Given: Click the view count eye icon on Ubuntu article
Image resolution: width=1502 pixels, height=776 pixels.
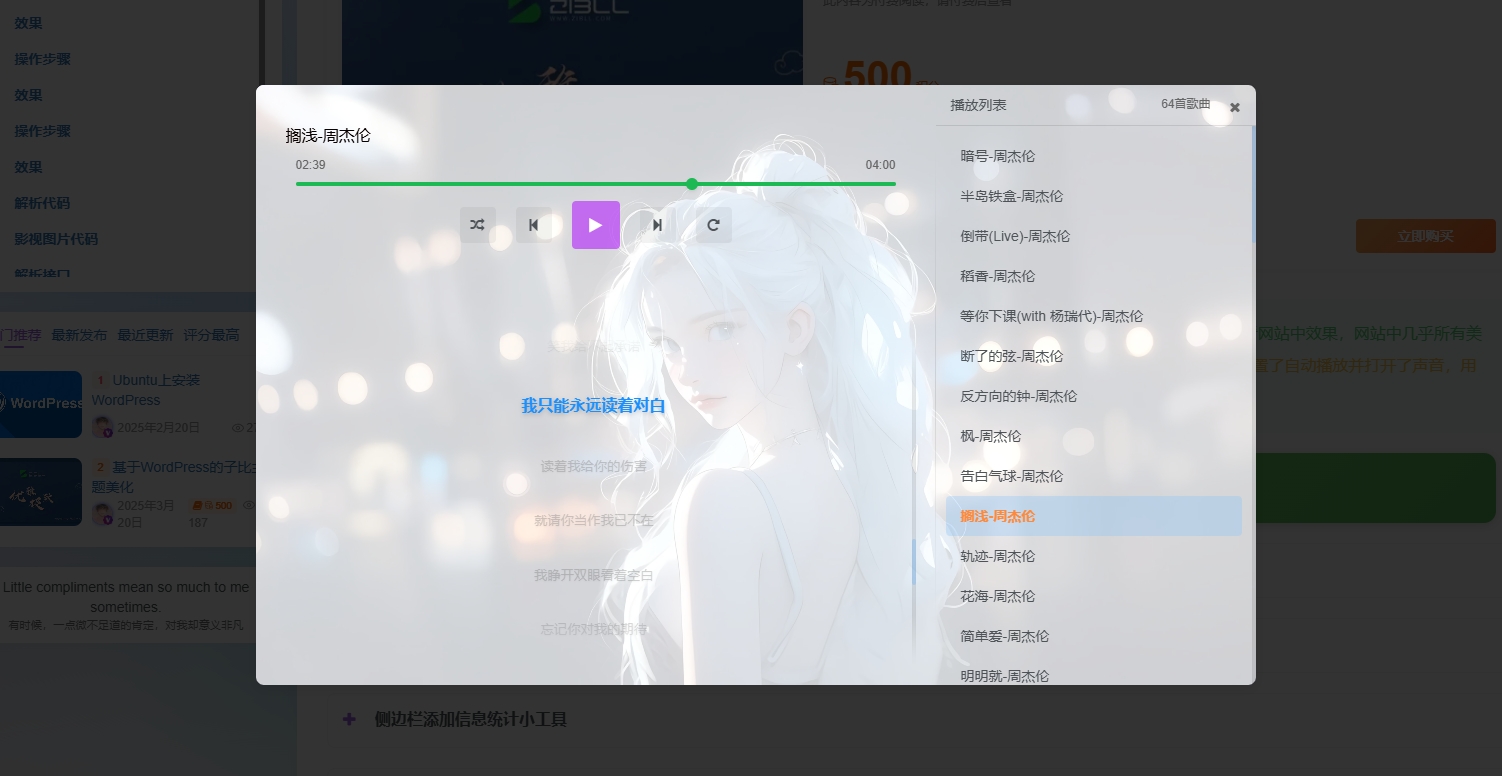Looking at the screenshot, I should [x=240, y=427].
